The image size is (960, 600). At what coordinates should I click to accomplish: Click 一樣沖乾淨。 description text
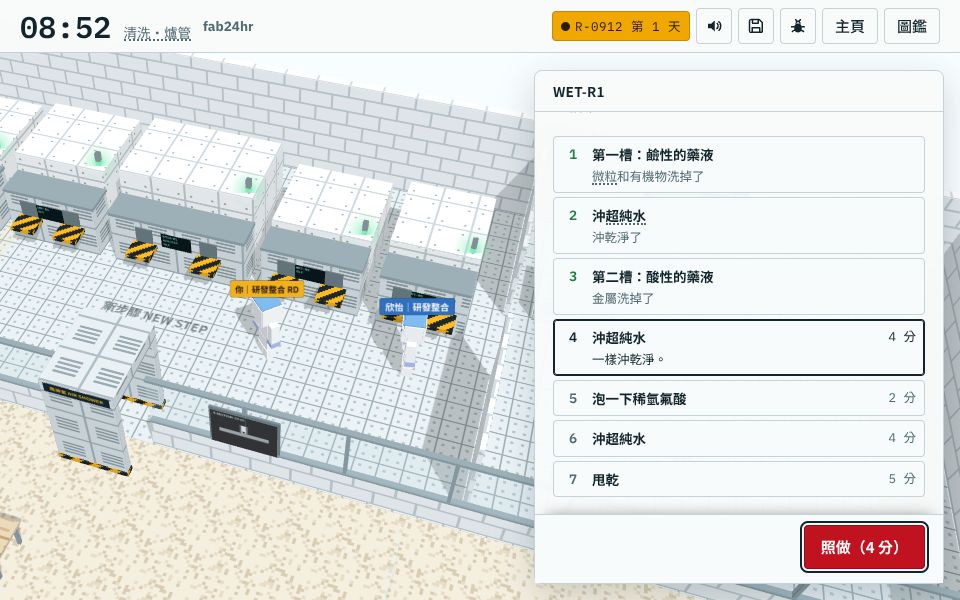[629, 359]
